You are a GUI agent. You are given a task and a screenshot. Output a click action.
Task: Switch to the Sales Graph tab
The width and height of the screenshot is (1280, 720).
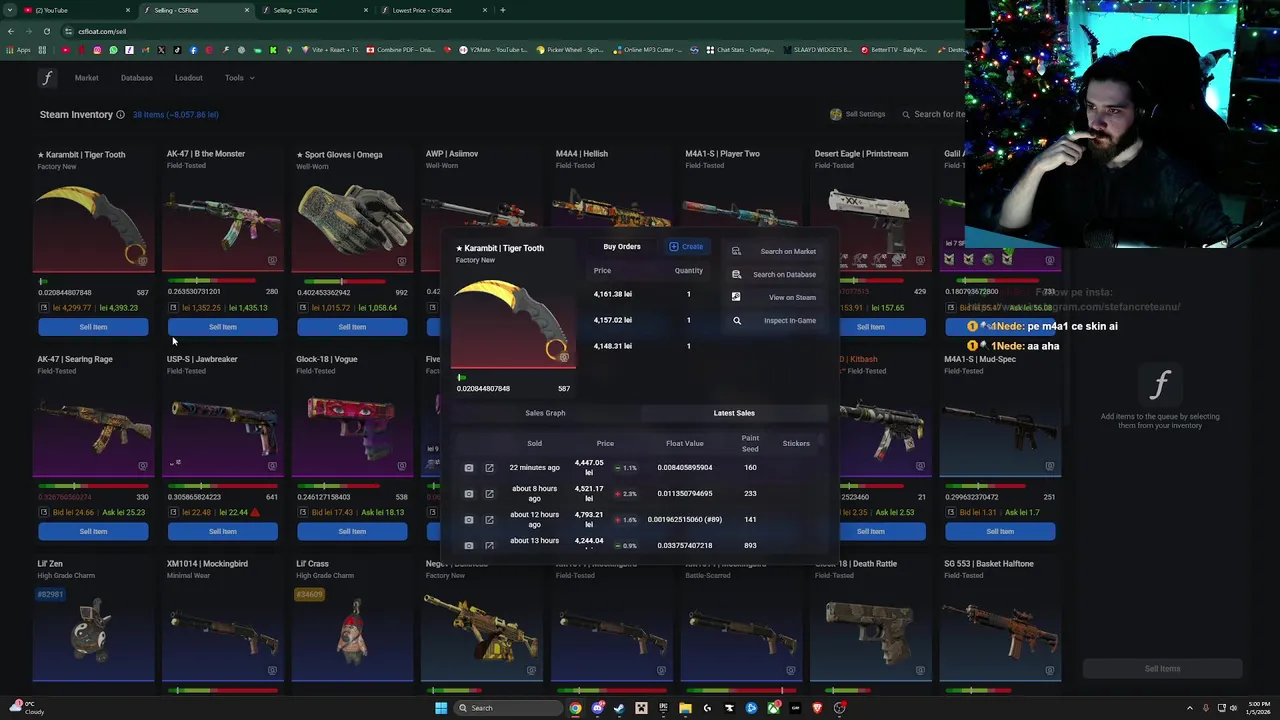[x=545, y=413]
